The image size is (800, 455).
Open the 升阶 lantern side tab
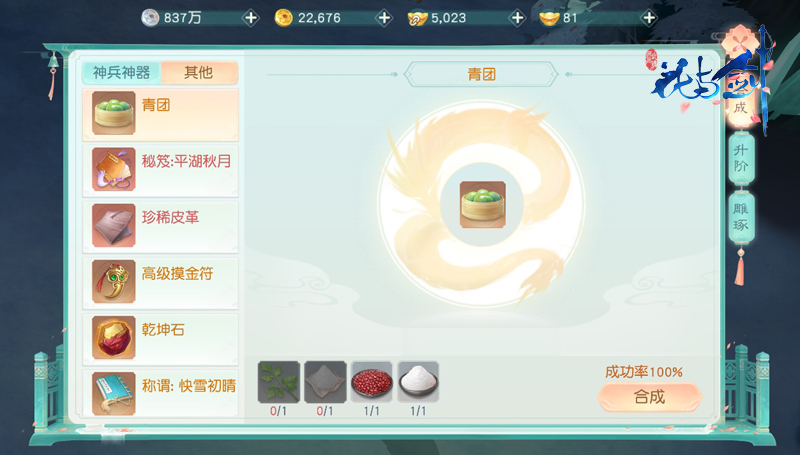pos(741,158)
